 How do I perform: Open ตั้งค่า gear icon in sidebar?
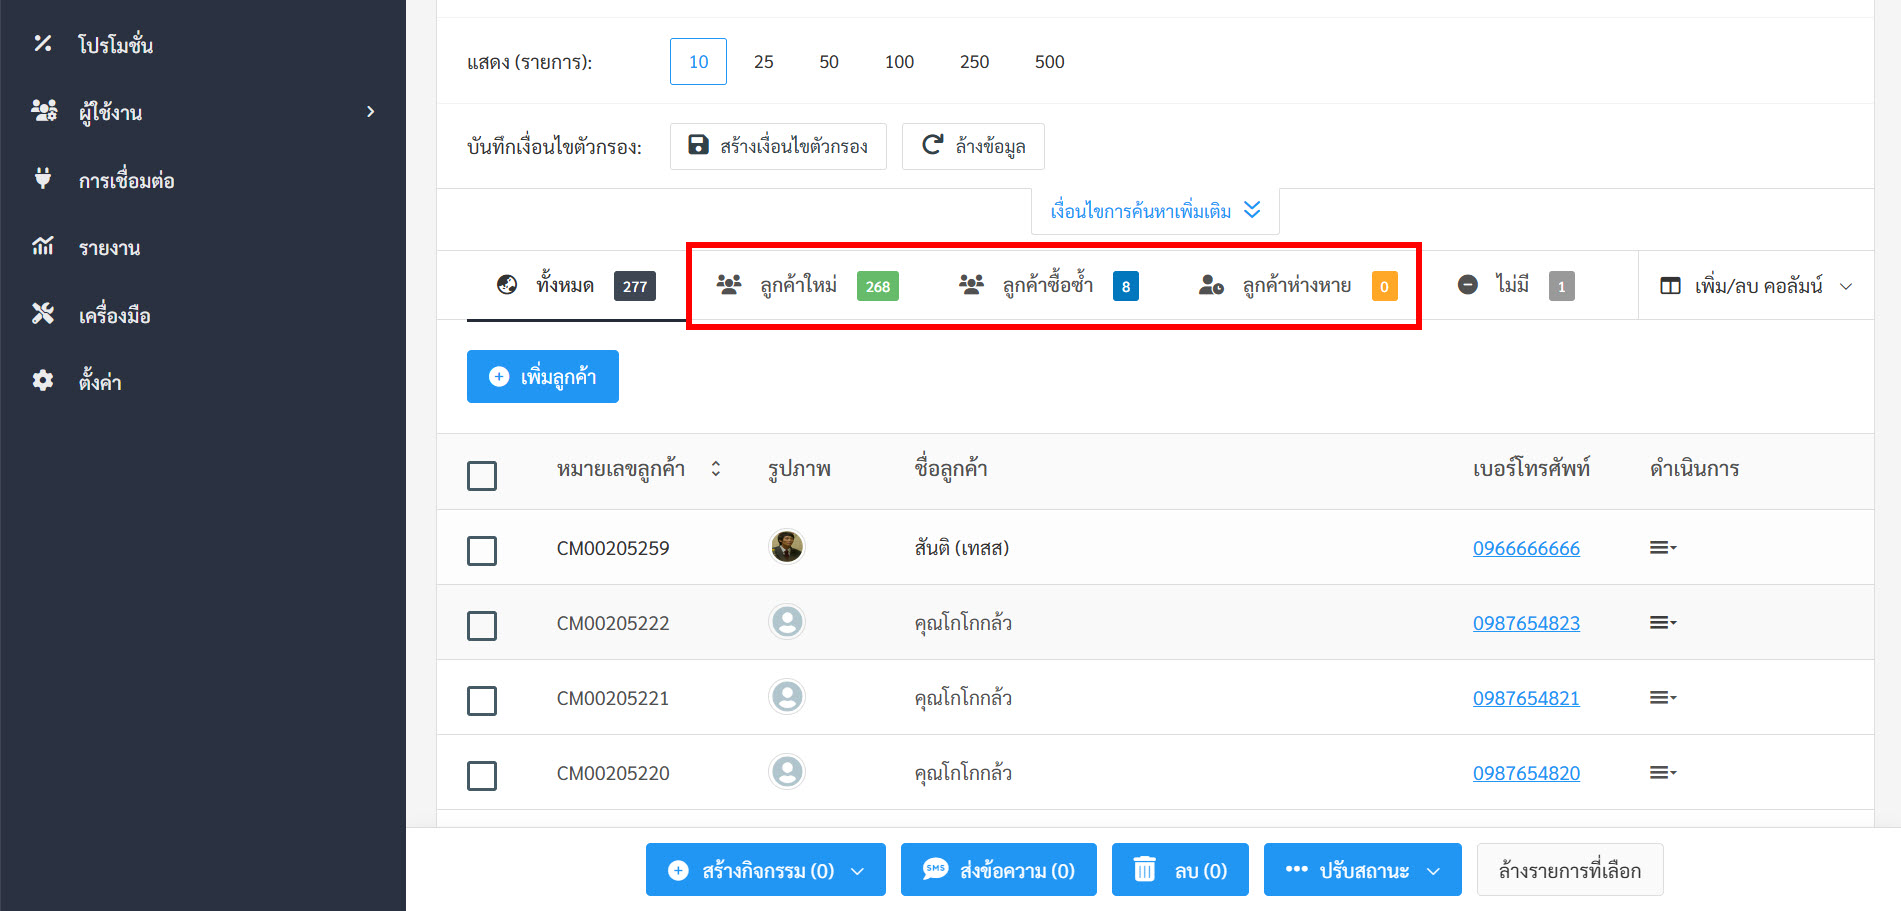(x=43, y=381)
